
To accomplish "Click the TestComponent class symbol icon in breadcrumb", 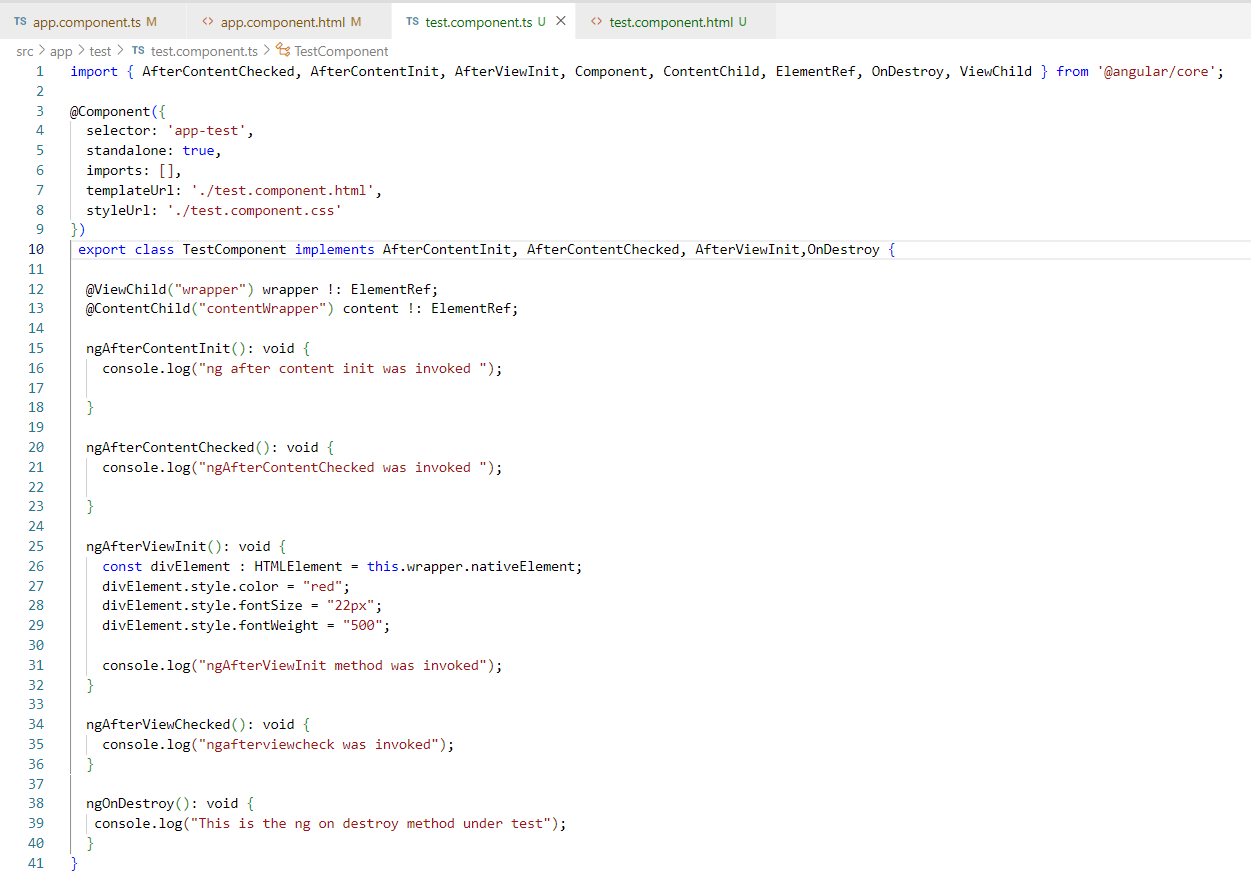I will click(x=283, y=51).
